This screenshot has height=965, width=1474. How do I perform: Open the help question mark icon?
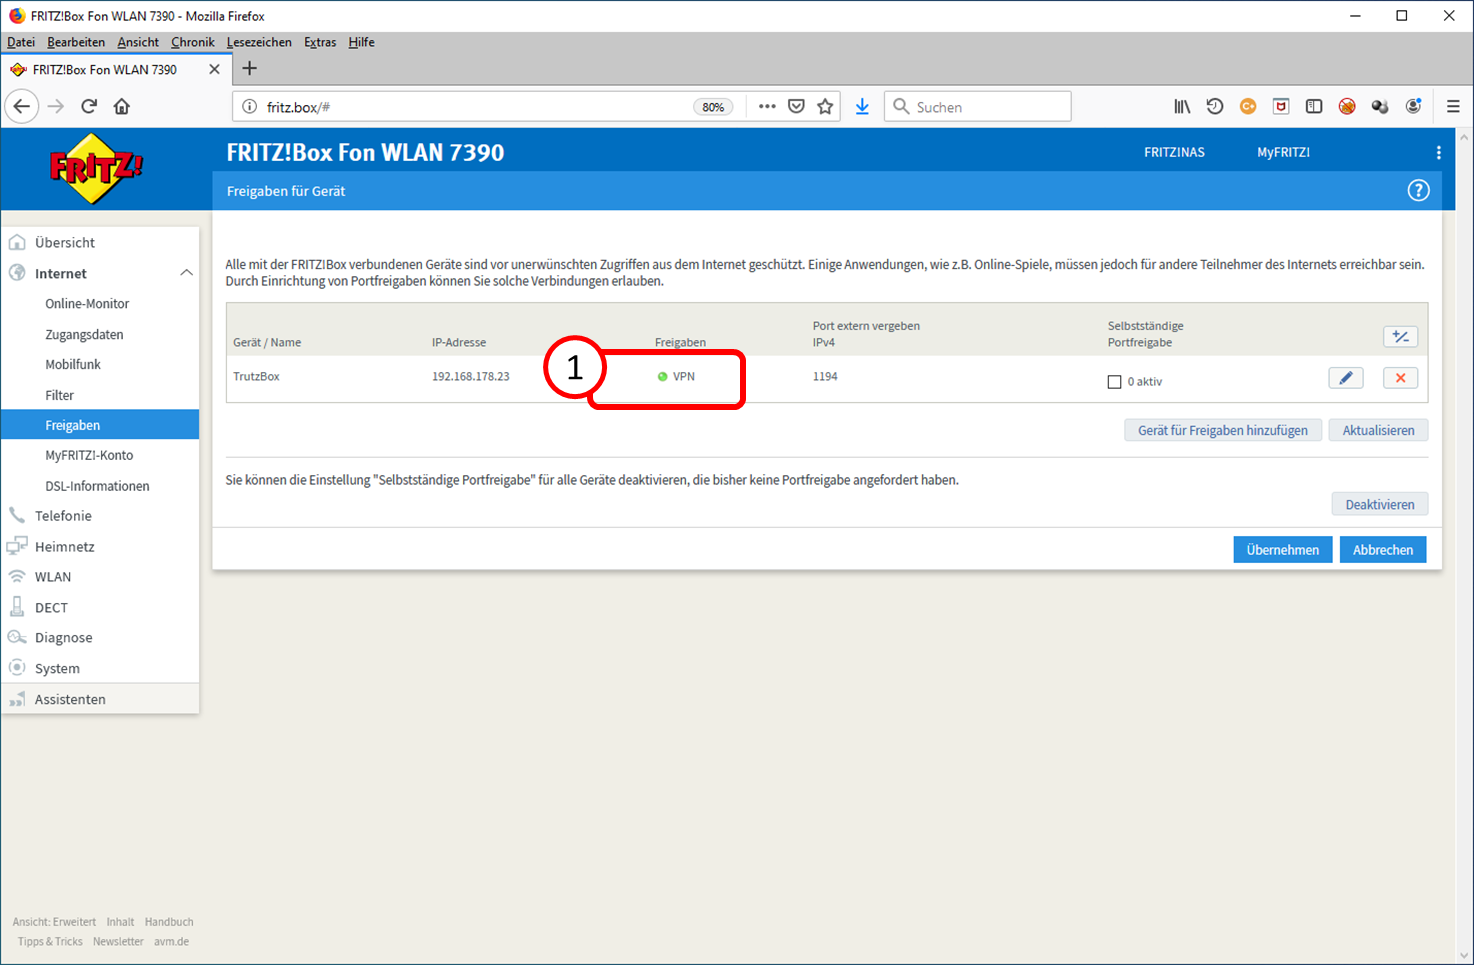point(1418,191)
